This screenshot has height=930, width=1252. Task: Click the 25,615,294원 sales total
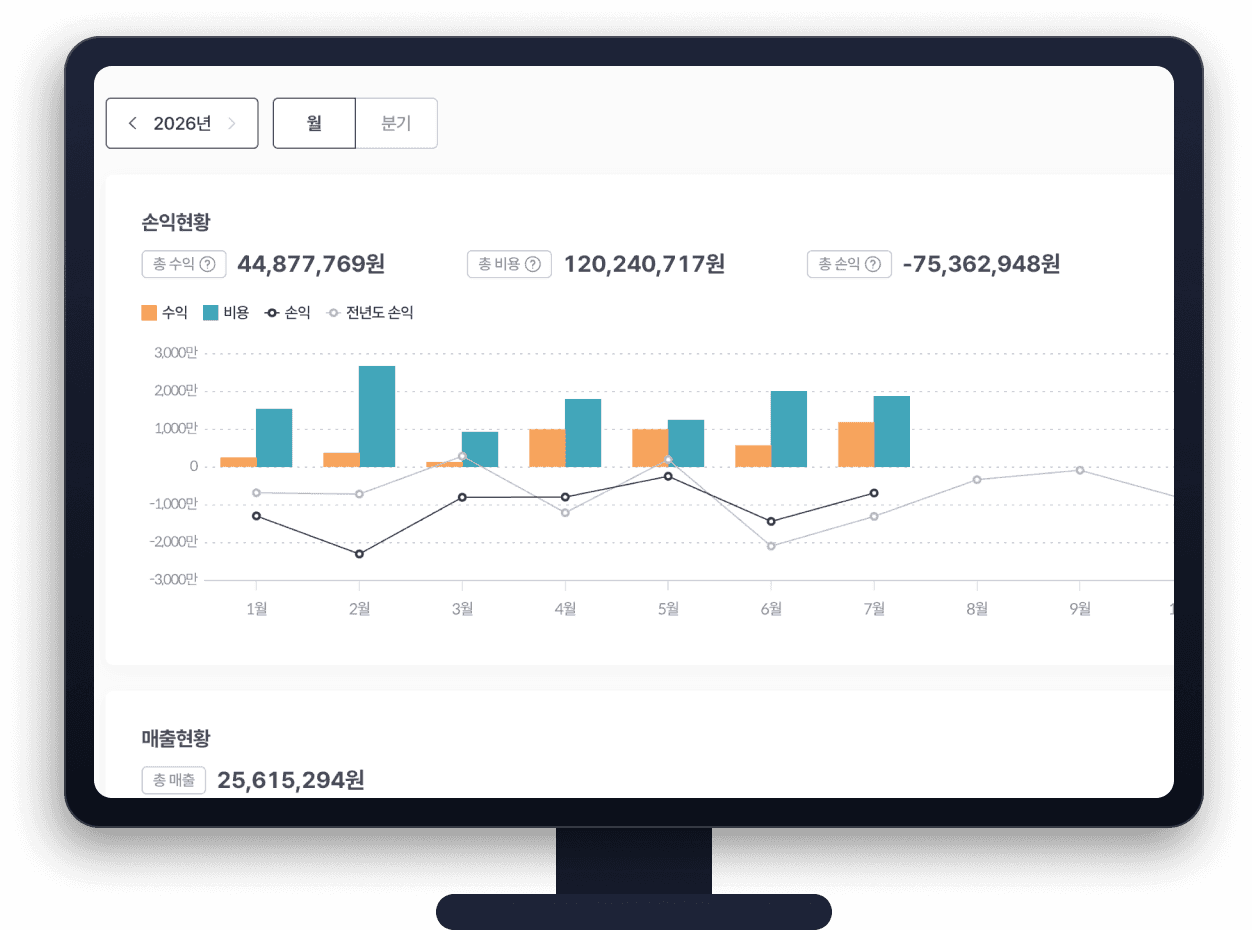(x=291, y=780)
